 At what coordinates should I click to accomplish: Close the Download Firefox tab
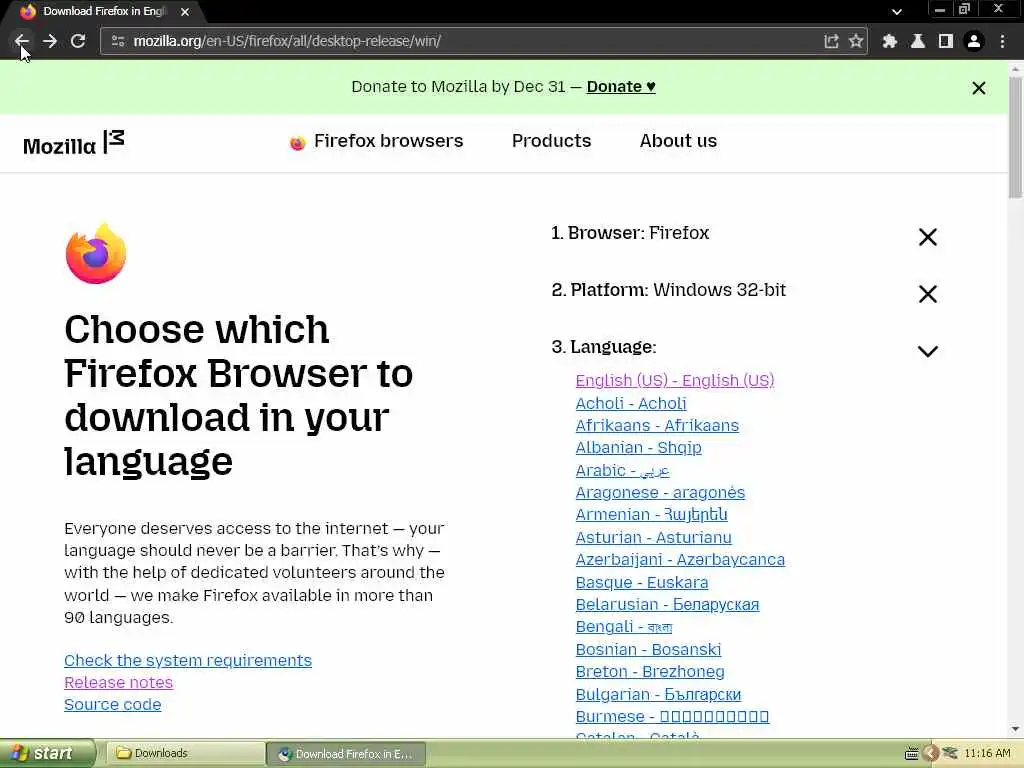[x=185, y=12]
